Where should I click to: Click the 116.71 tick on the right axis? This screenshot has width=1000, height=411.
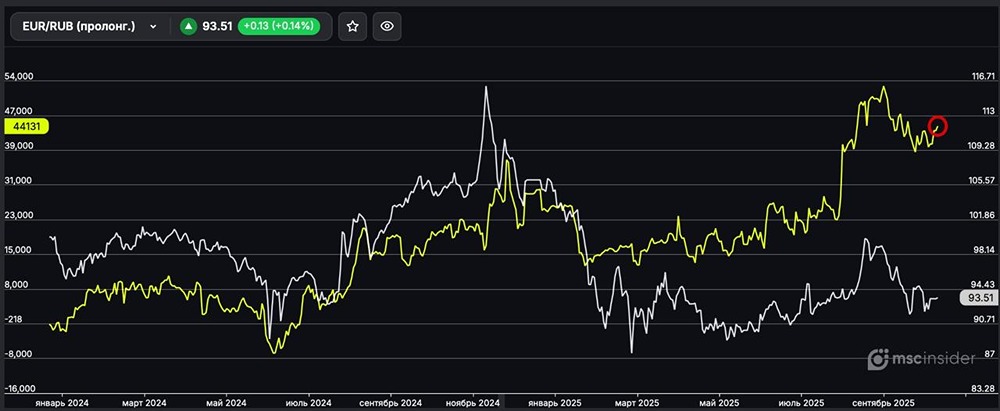click(982, 77)
